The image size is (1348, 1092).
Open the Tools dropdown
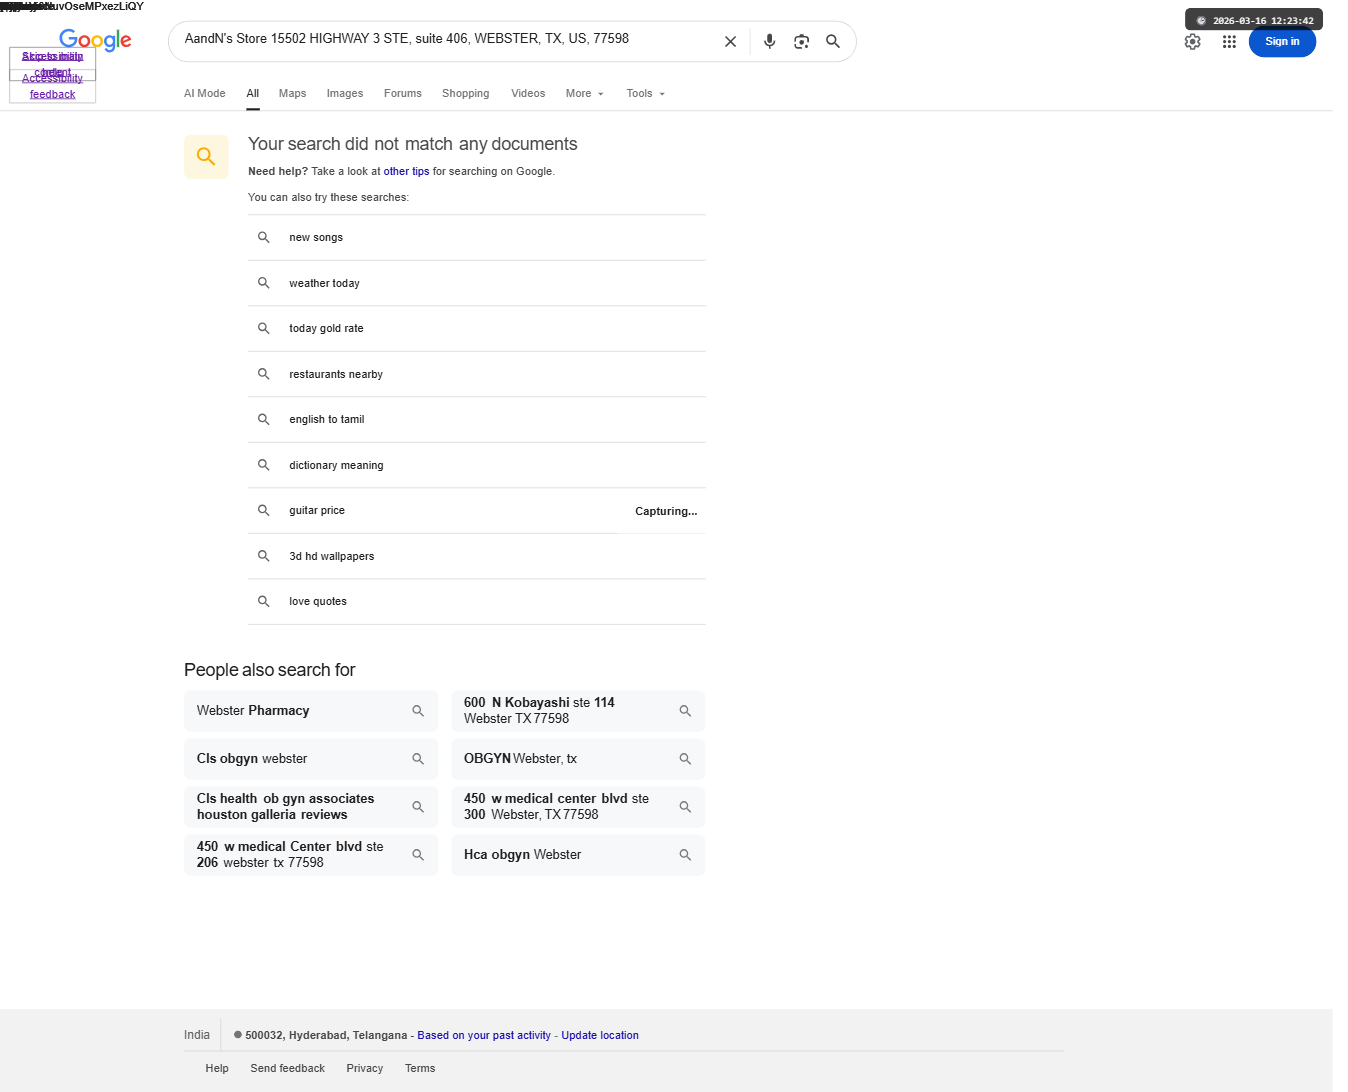click(646, 94)
